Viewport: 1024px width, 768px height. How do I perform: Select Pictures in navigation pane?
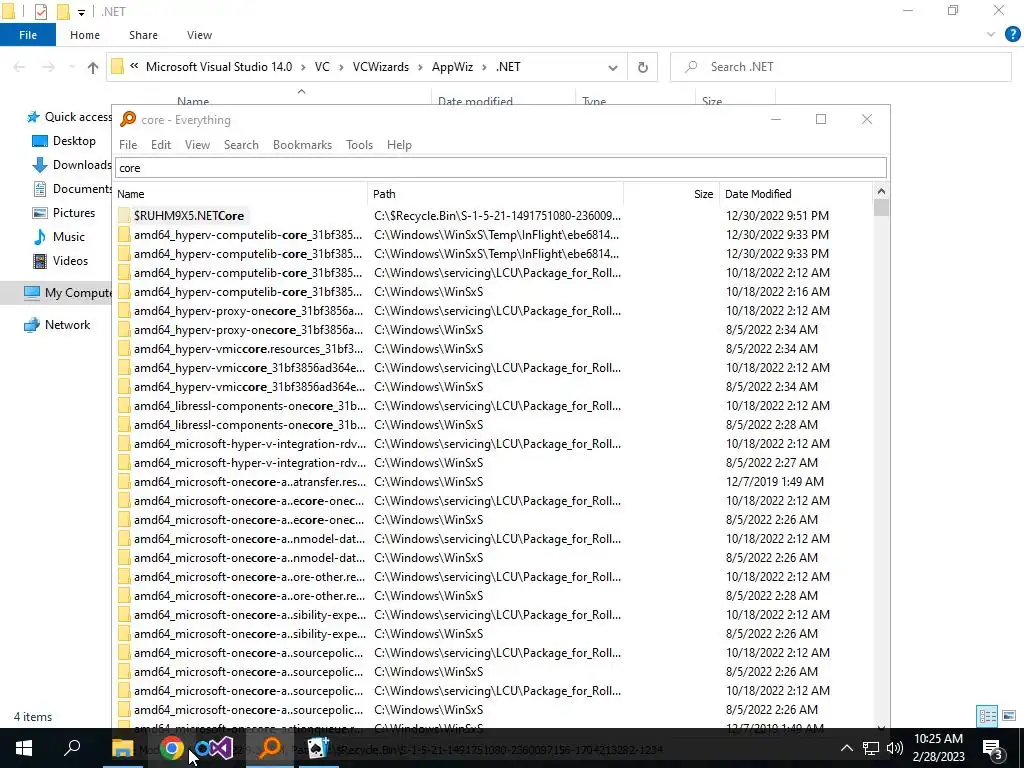tap(64, 213)
